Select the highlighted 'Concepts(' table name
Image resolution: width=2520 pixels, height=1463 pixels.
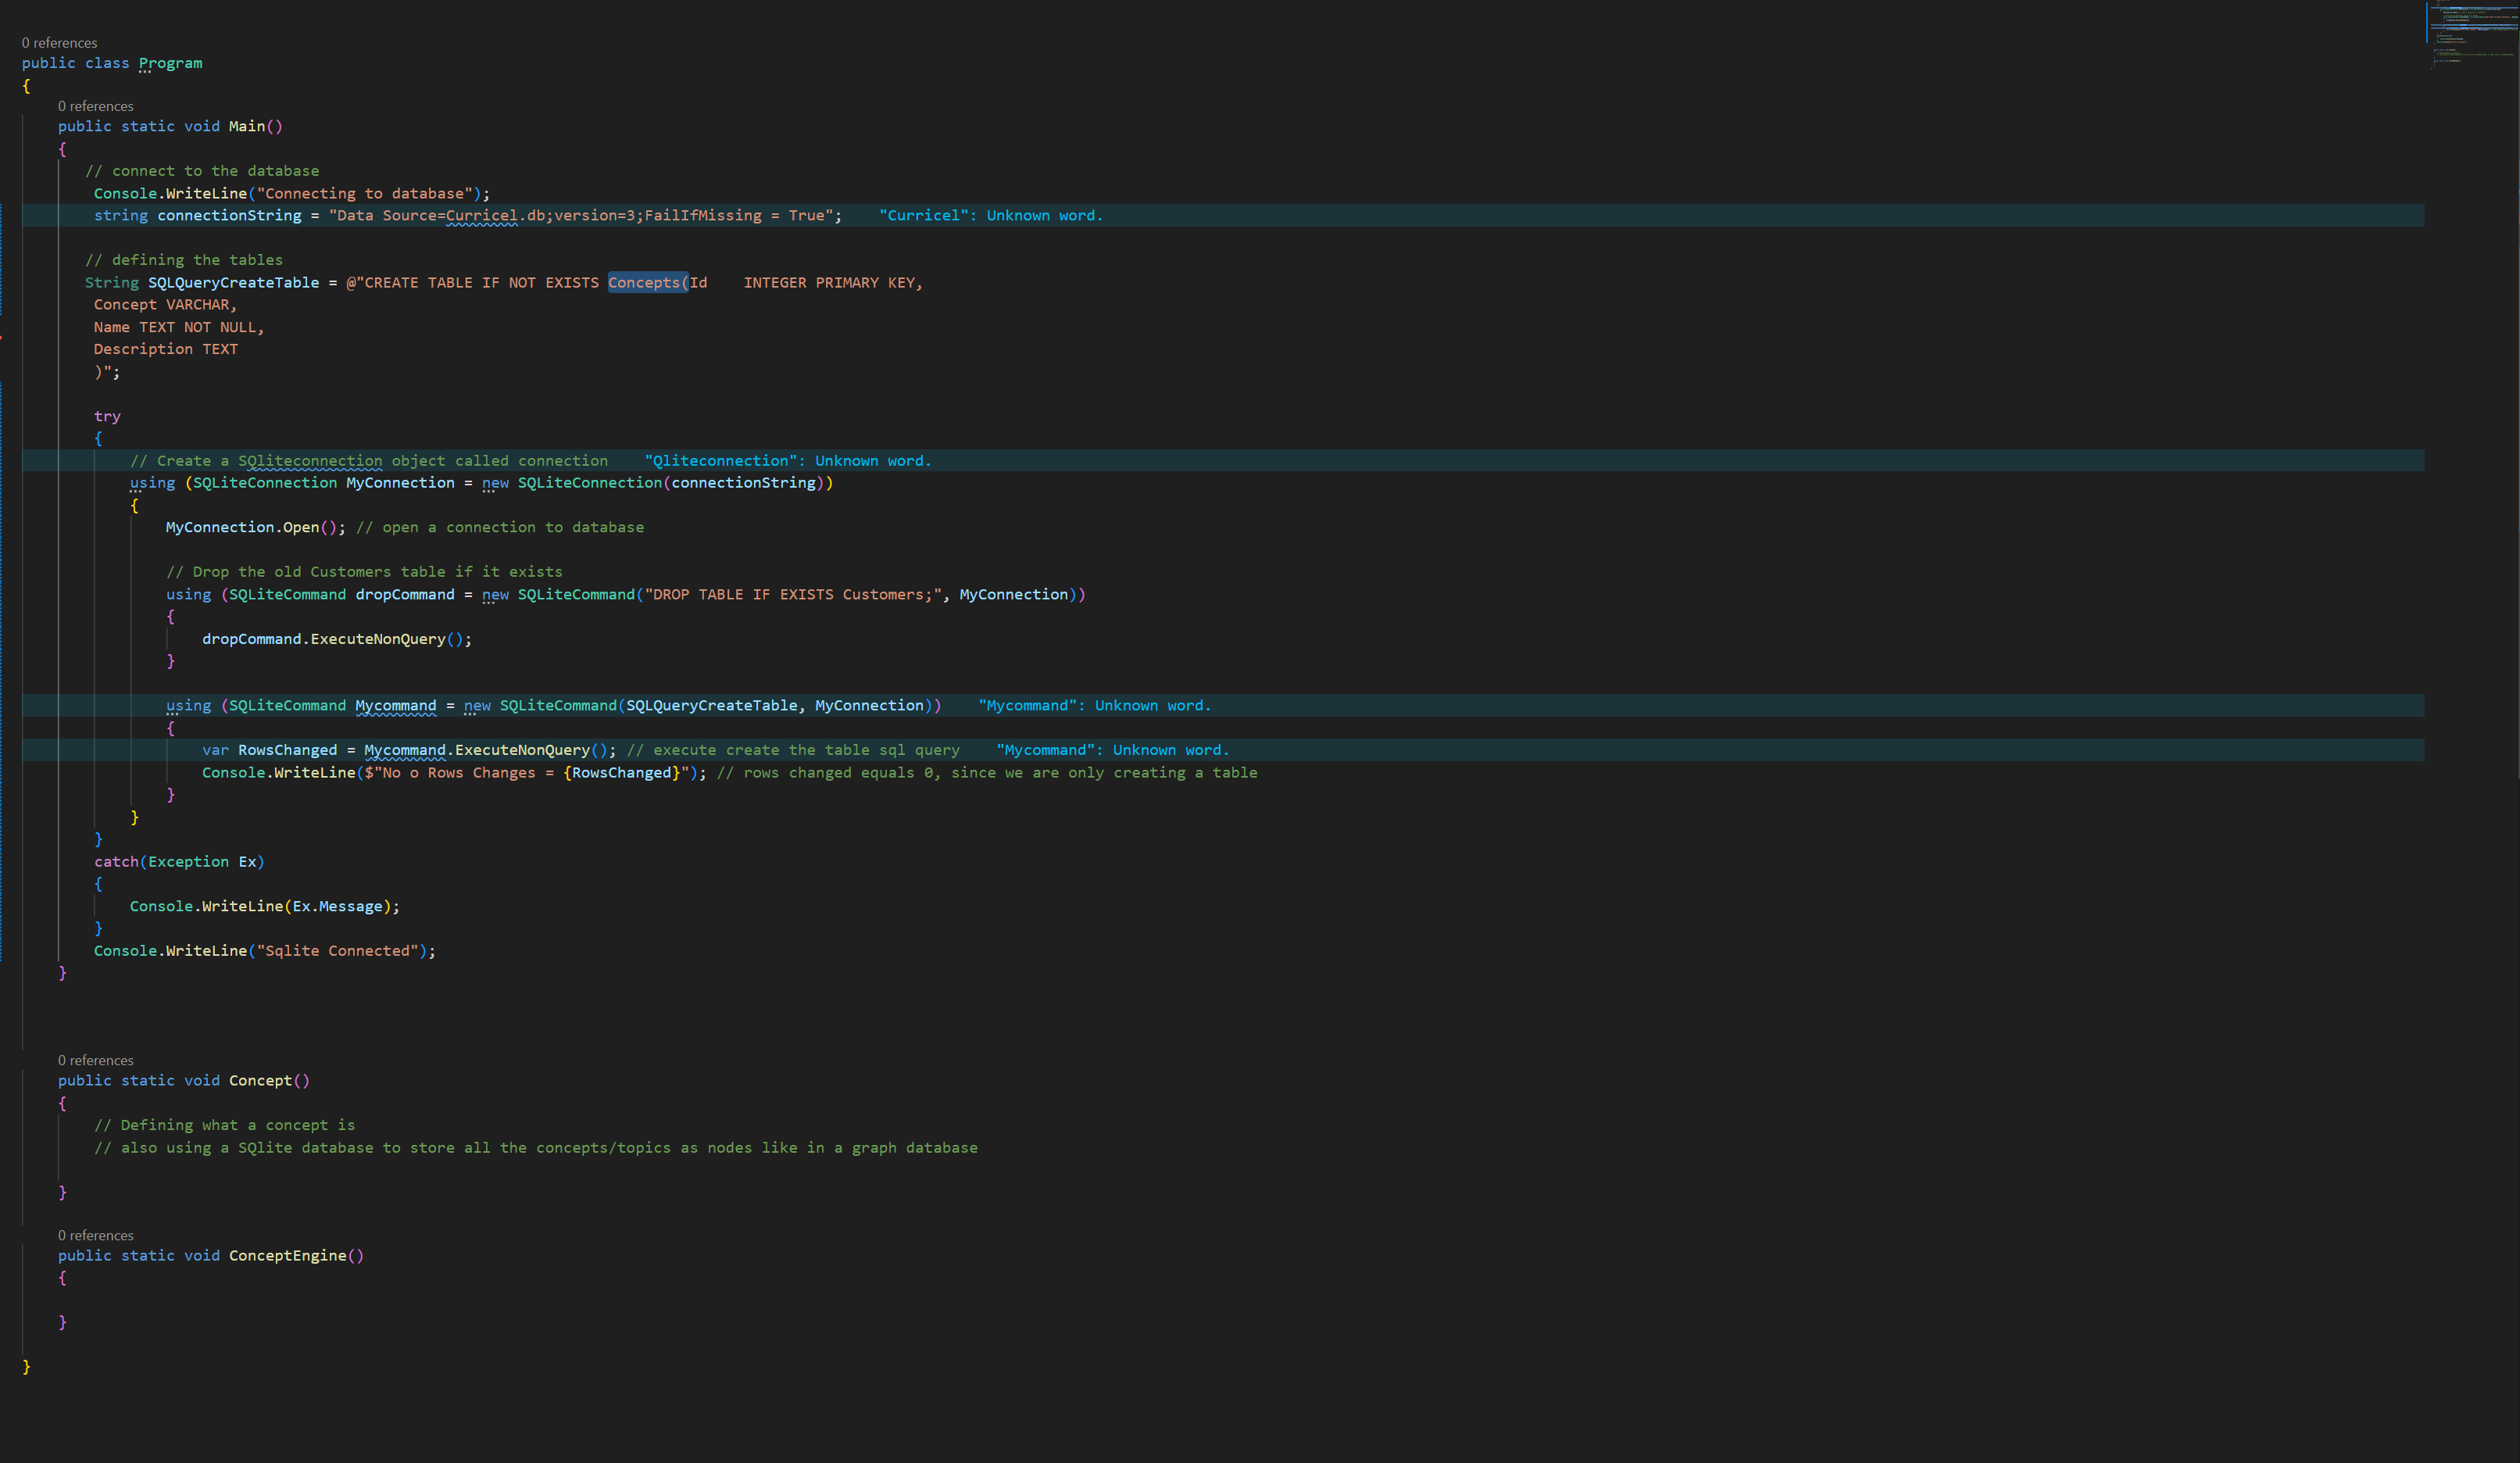(x=647, y=283)
